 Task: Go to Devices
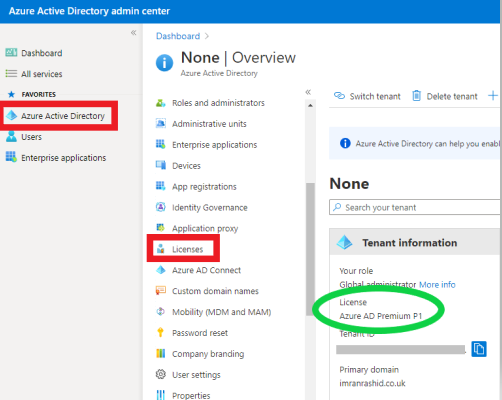click(186, 166)
